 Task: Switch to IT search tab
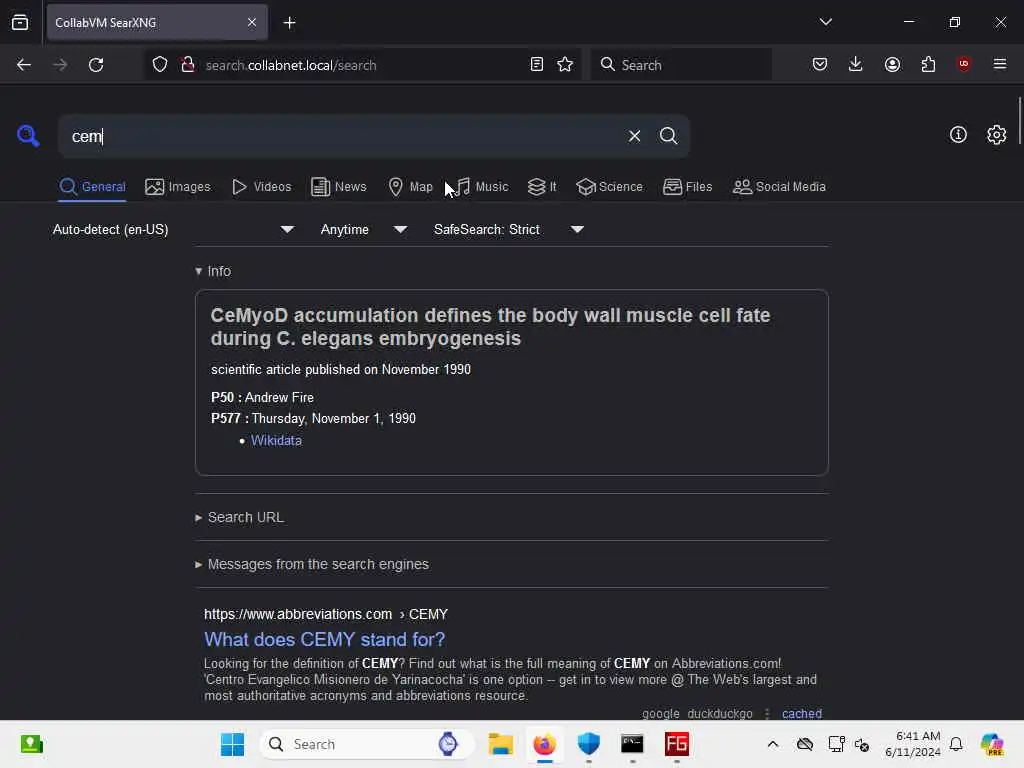click(x=542, y=187)
